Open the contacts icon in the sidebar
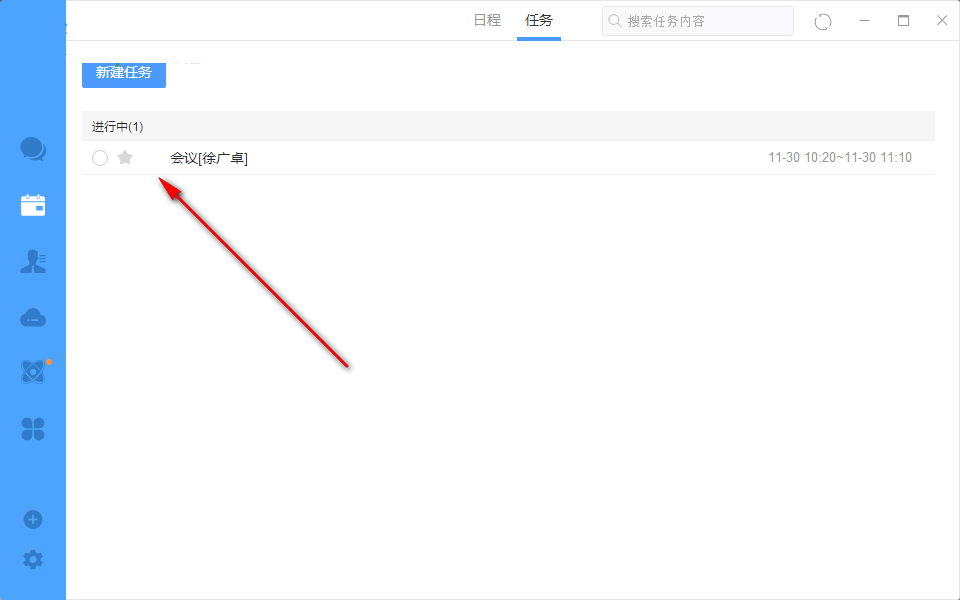This screenshot has height=600, width=960. (x=33, y=262)
